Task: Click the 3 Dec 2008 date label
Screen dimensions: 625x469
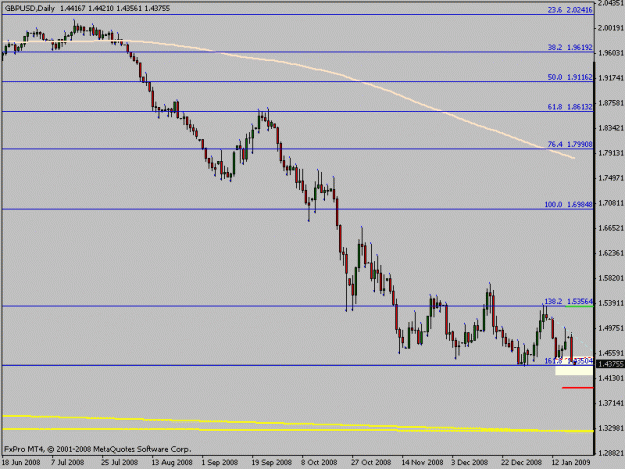Action: [469, 462]
